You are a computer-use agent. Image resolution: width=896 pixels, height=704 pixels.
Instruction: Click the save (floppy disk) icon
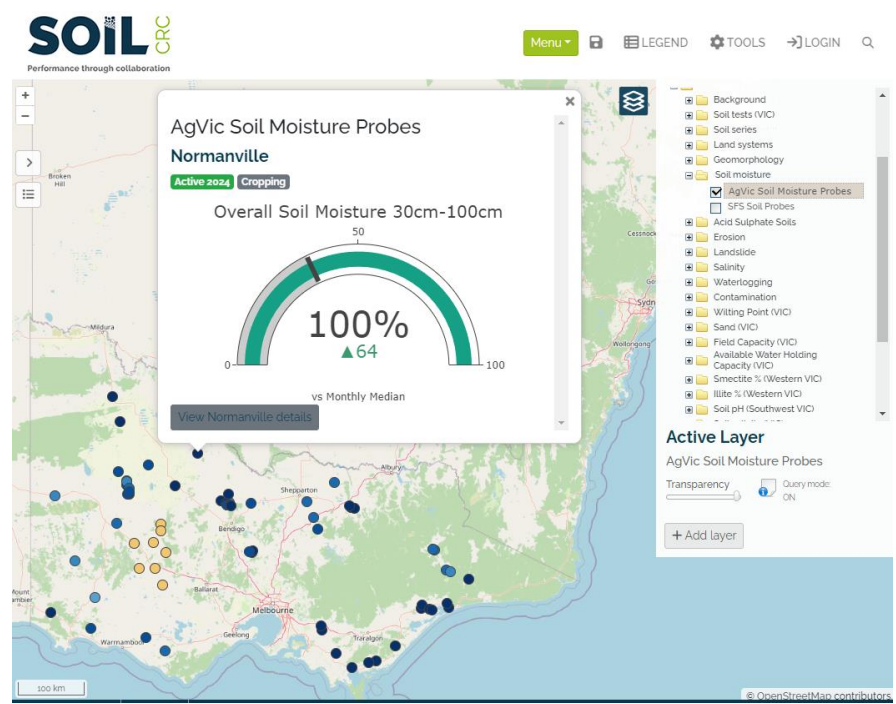[596, 43]
